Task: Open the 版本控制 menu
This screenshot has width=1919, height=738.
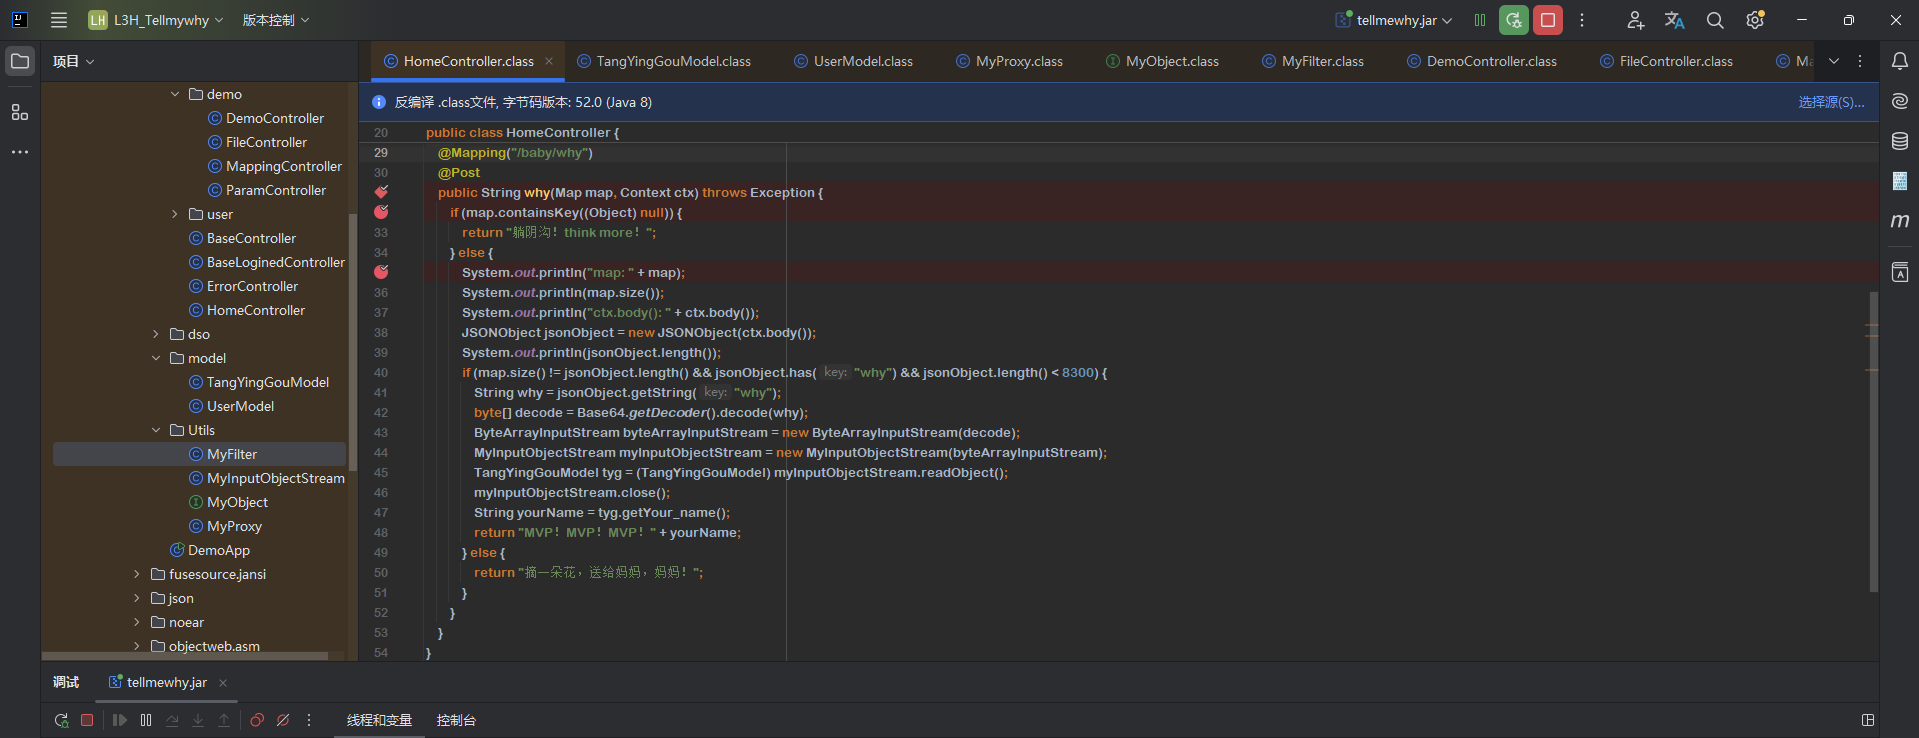Action: click(275, 20)
